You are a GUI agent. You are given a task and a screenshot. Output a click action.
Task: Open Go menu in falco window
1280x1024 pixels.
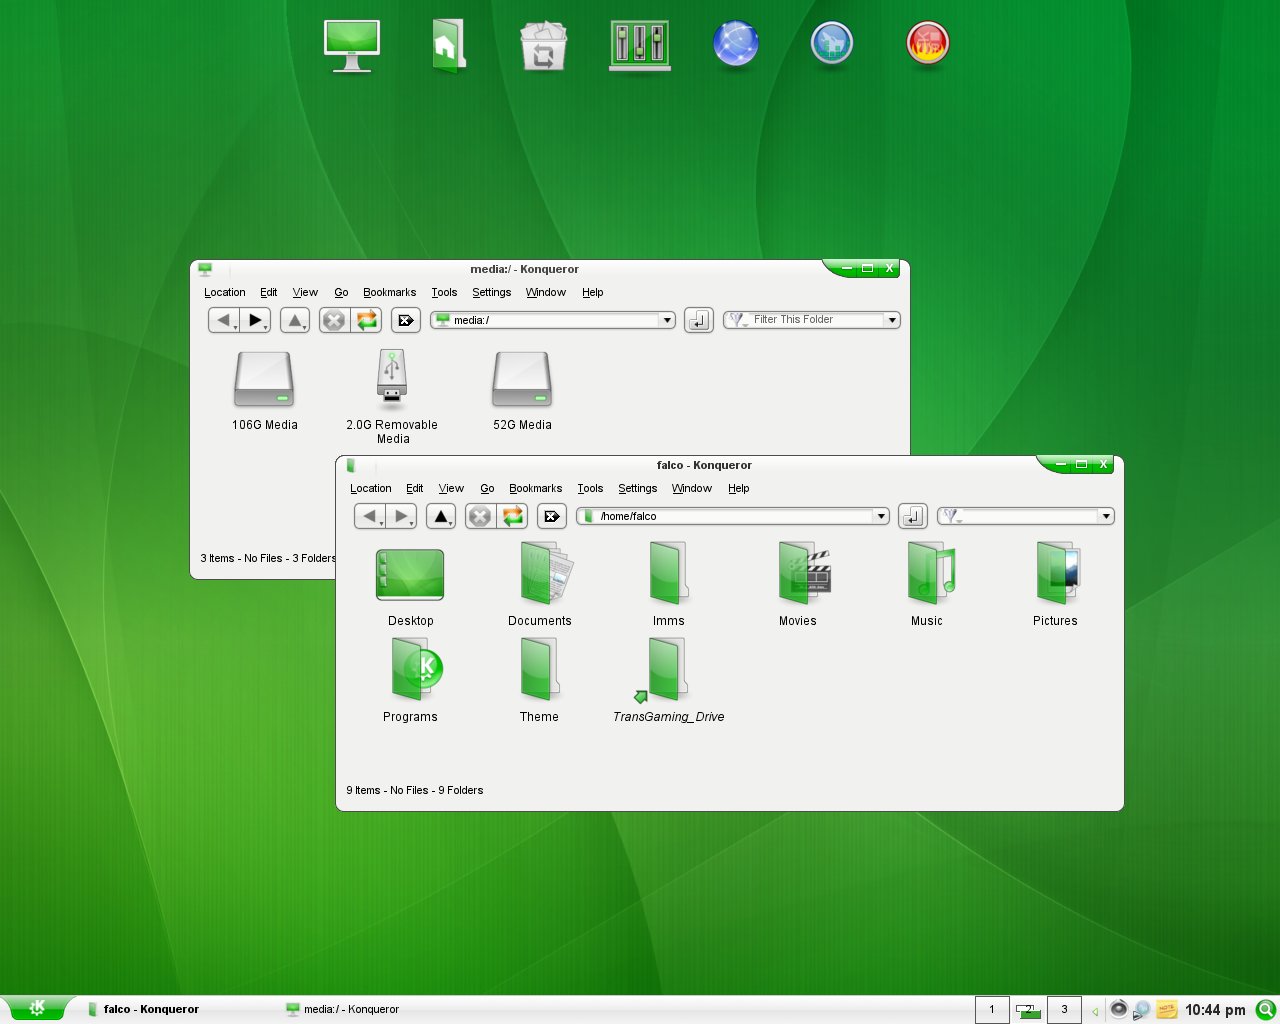487,488
